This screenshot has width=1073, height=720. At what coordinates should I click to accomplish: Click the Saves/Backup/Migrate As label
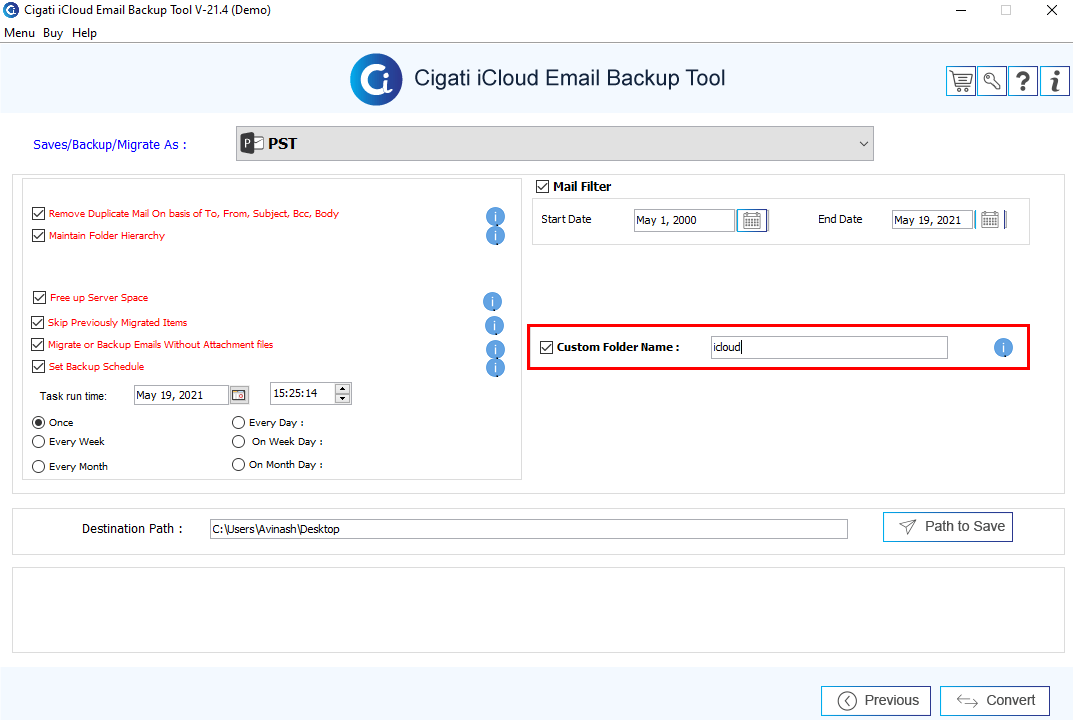[109, 144]
